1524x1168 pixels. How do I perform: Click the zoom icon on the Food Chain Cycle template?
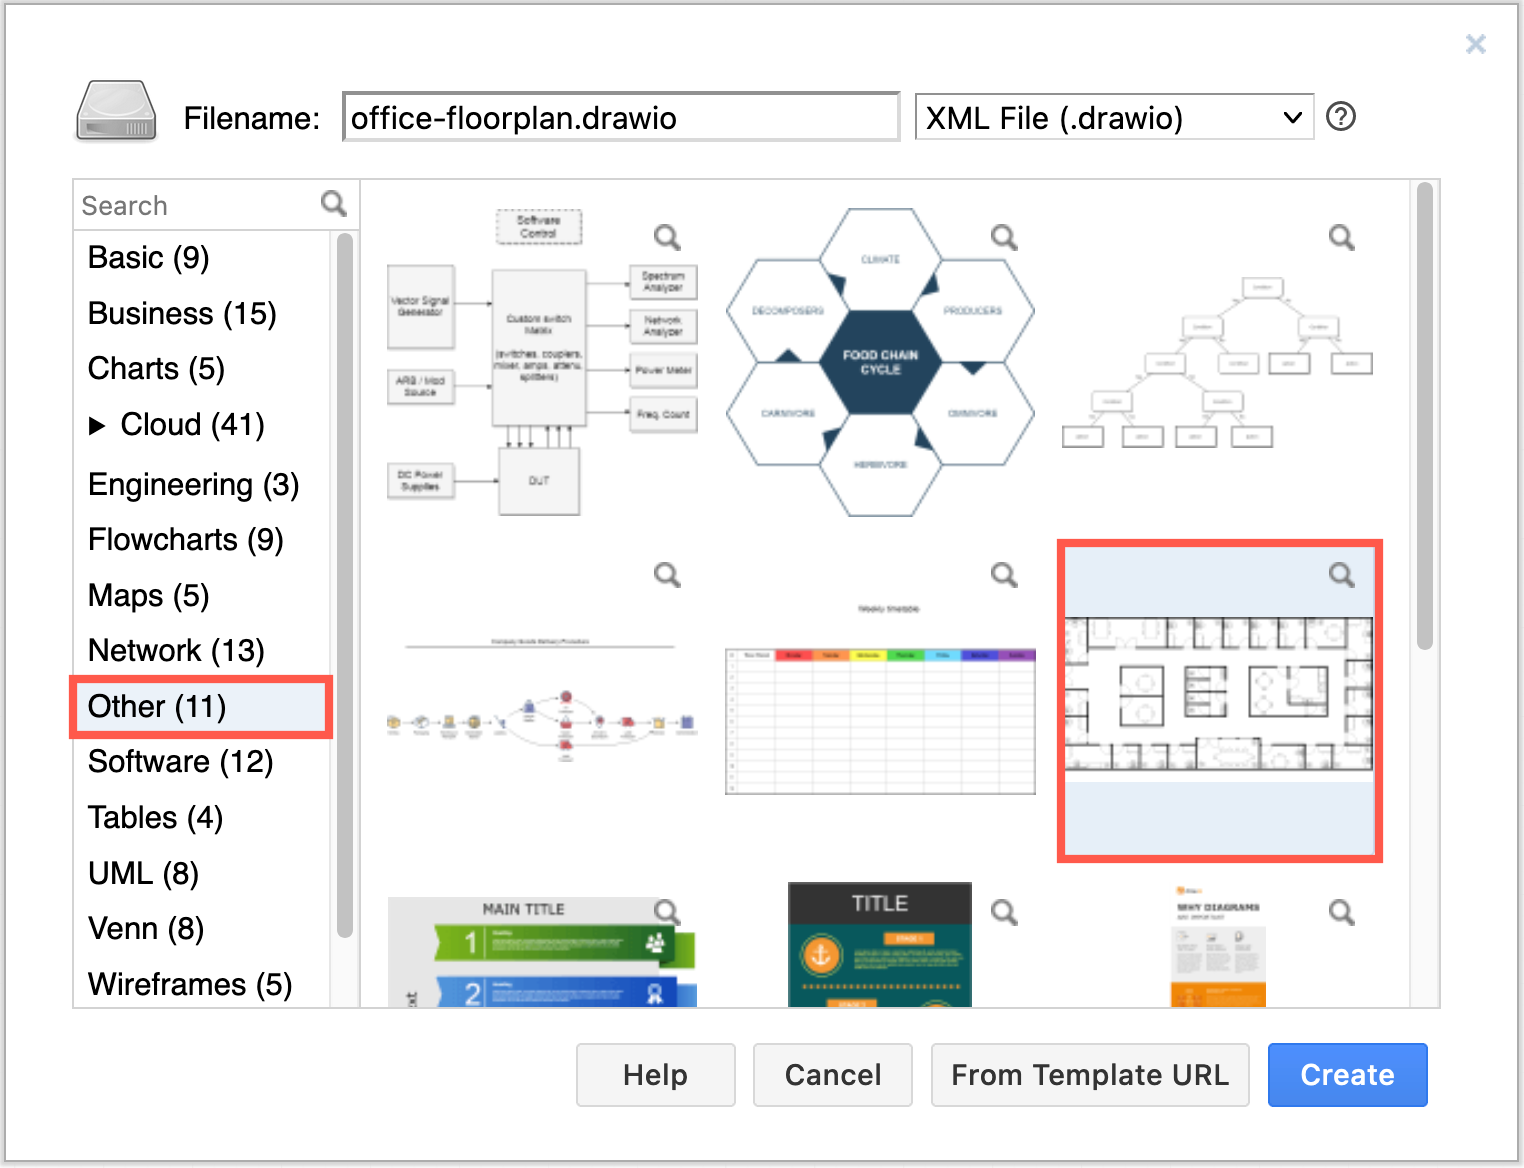pos(1004,237)
